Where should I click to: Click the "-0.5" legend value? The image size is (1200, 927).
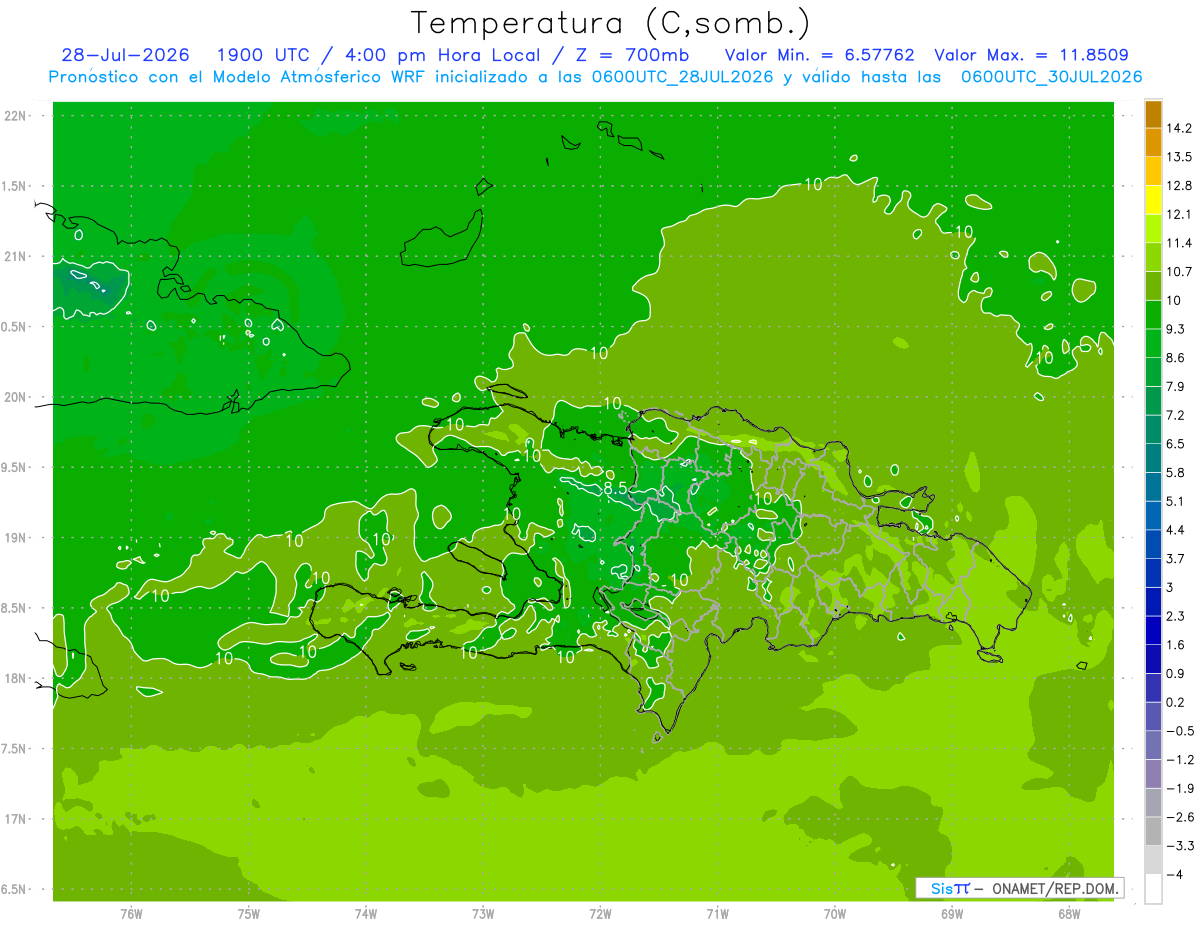[1179, 731]
